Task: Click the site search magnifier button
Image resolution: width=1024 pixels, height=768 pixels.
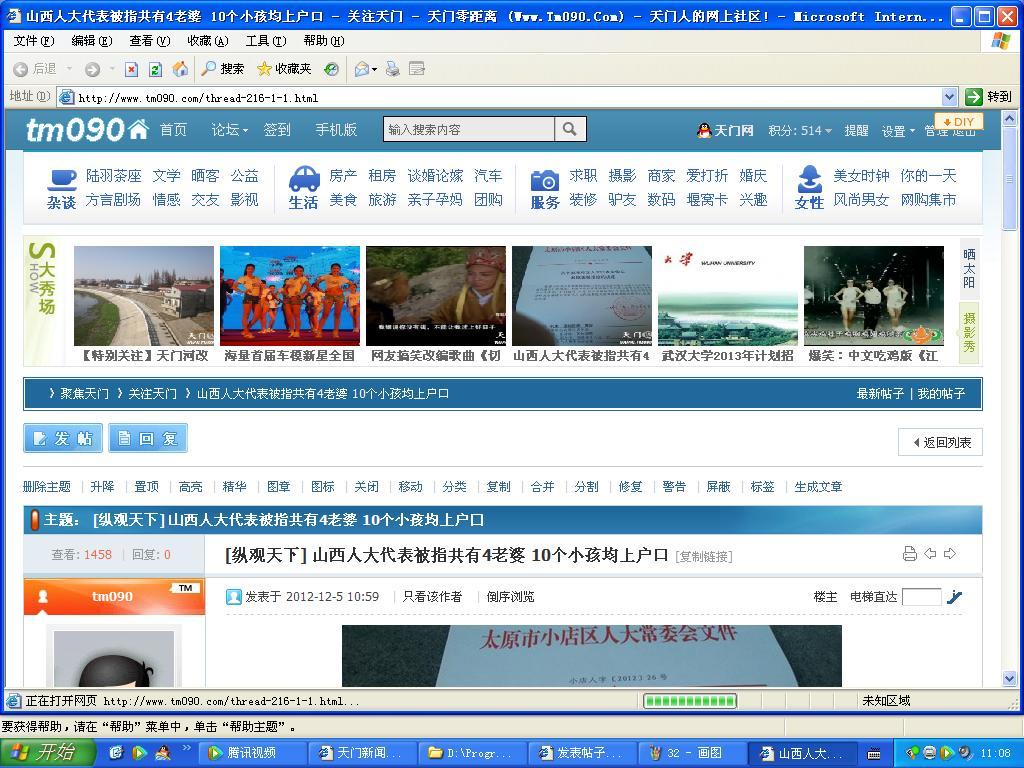Action: [x=570, y=129]
